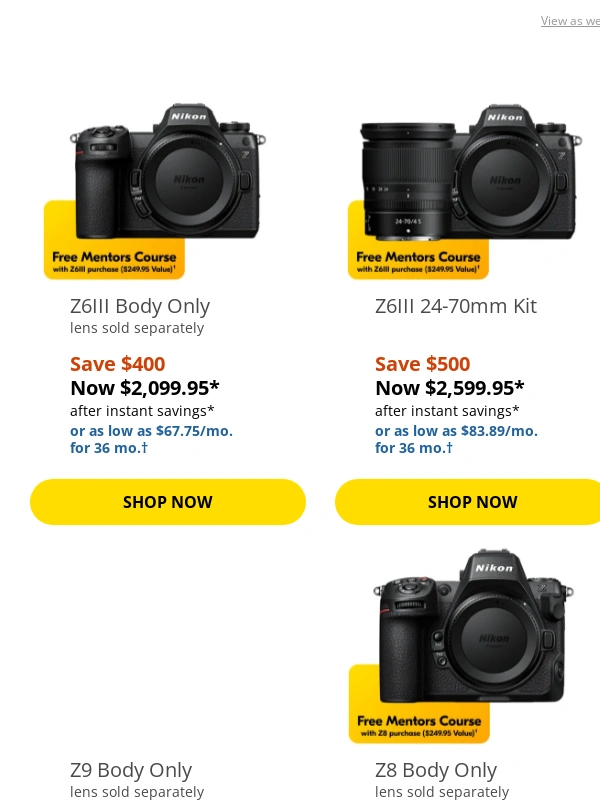Open the Z6III 24-70mm Kit product title
600x800 pixels.
click(x=456, y=306)
